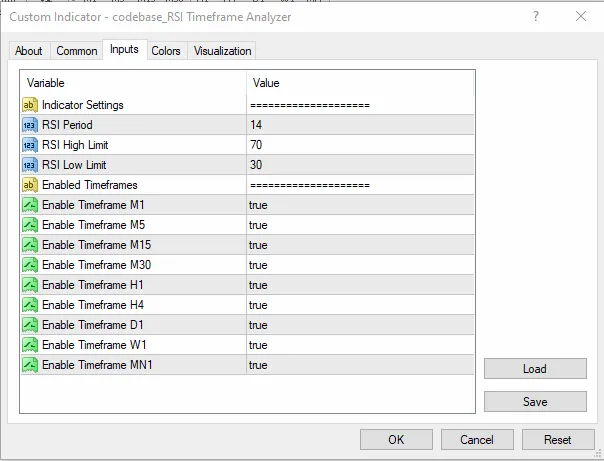Select the RSI Low Limit value 30
Image resolution: width=604 pixels, height=461 pixels.
pos(256,165)
